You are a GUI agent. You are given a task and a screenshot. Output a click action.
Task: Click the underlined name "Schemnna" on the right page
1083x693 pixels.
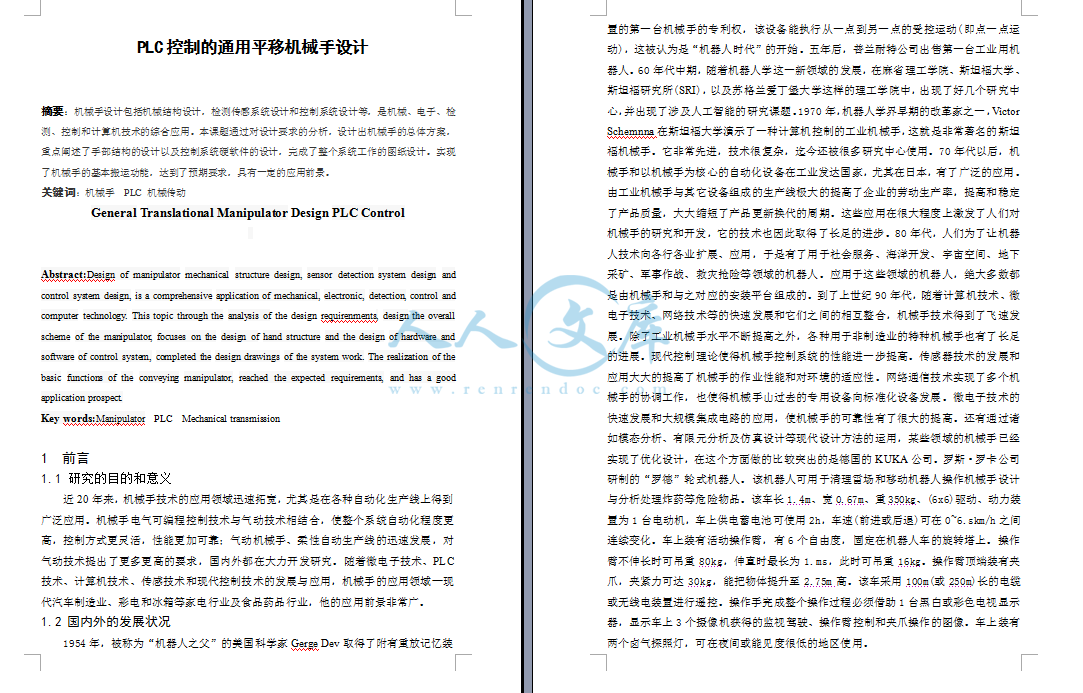(631, 131)
